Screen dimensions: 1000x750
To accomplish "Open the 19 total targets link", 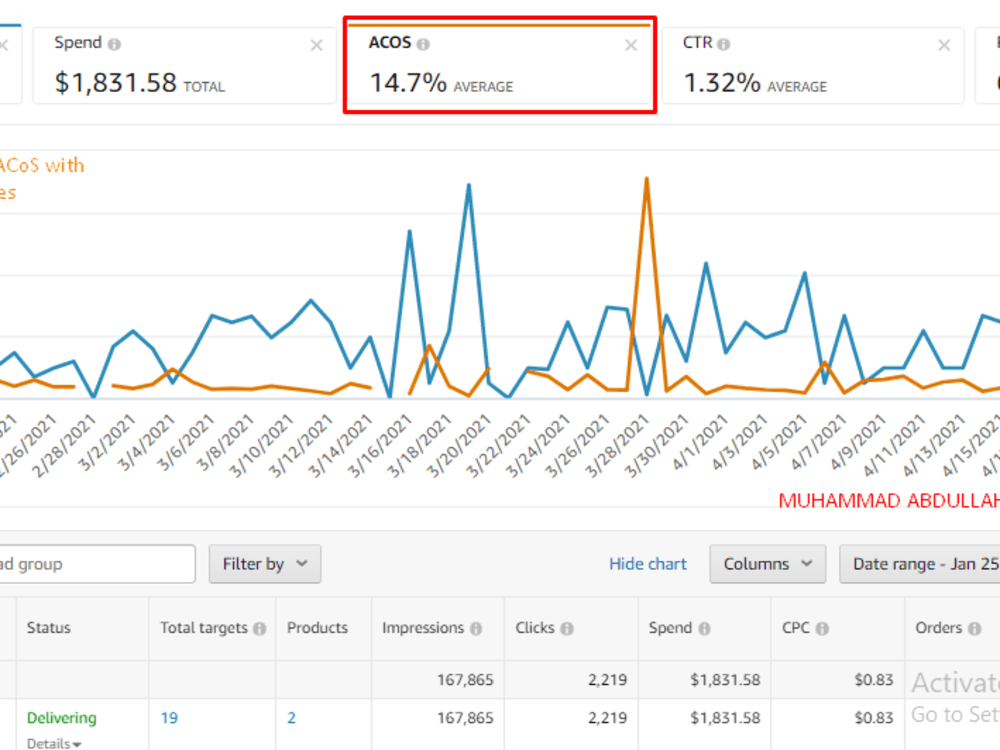I will point(169,718).
